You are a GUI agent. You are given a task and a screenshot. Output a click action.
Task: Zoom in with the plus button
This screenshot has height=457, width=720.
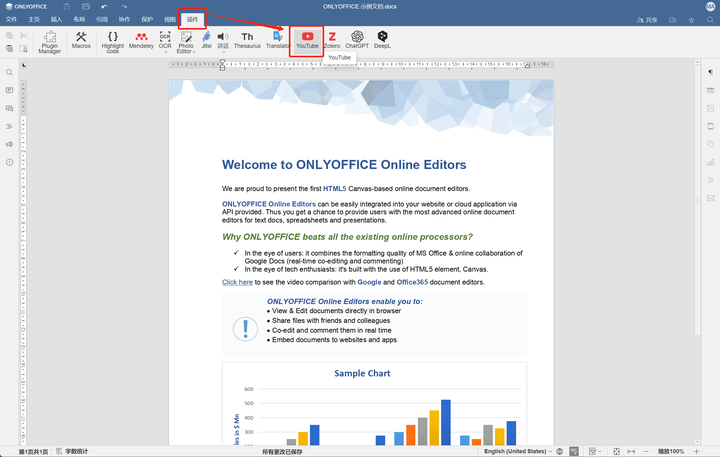click(697, 451)
